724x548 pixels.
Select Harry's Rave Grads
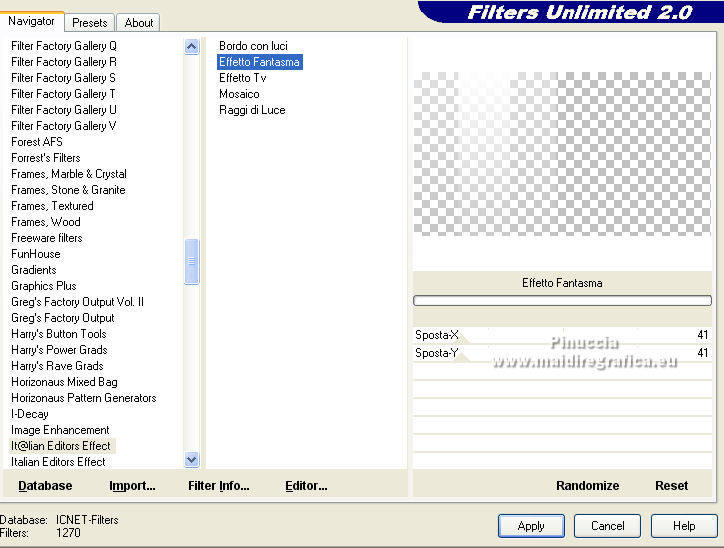tap(57, 366)
